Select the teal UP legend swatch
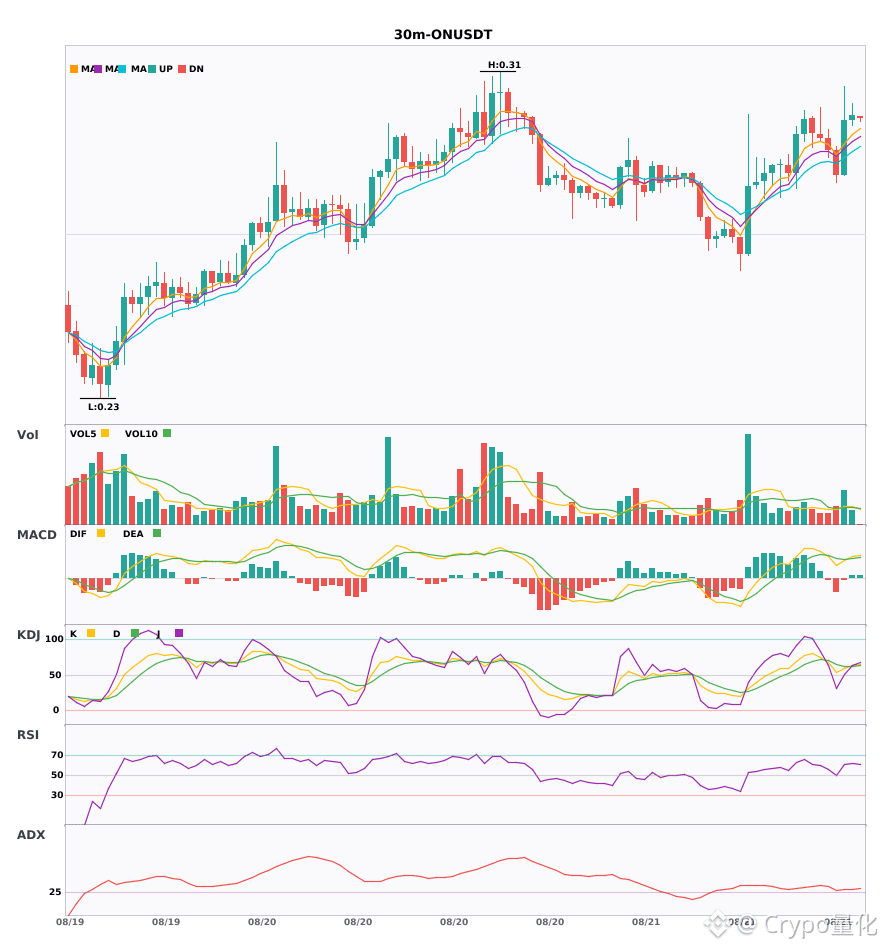The width and height of the screenshot is (885, 950). (x=152, y=69)
